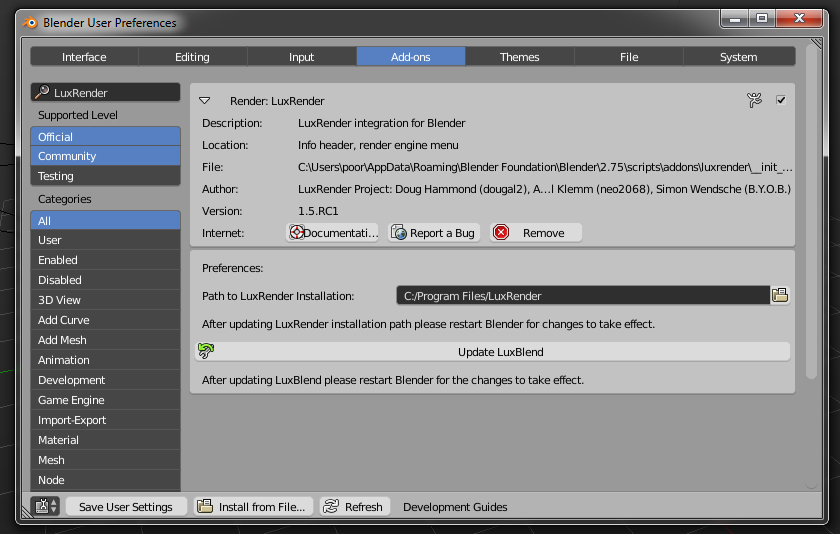Click the editor type selector icon
840x534 pixels.
[45, 506]
